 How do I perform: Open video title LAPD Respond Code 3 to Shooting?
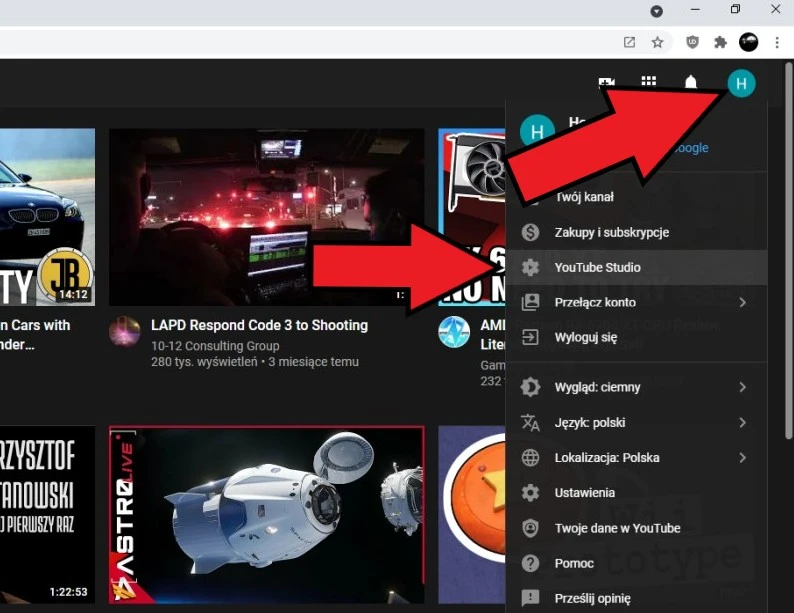[259, 325]
